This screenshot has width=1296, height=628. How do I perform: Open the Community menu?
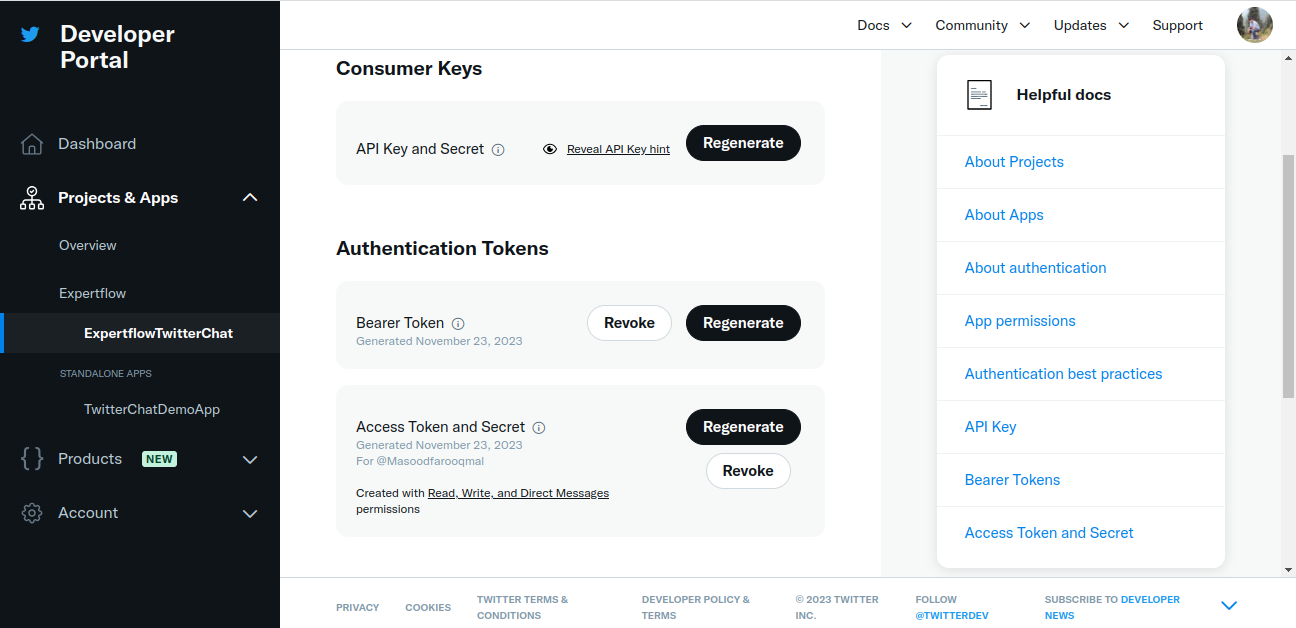coord(982,25)
